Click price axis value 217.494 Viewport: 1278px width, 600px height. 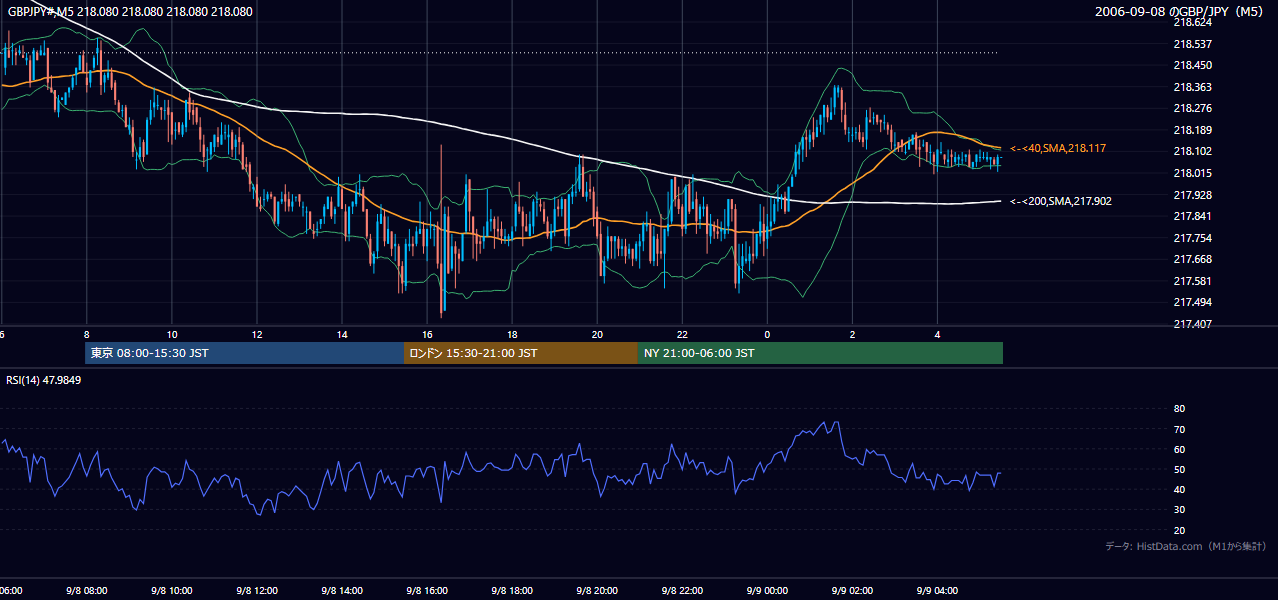(1192, 302)
